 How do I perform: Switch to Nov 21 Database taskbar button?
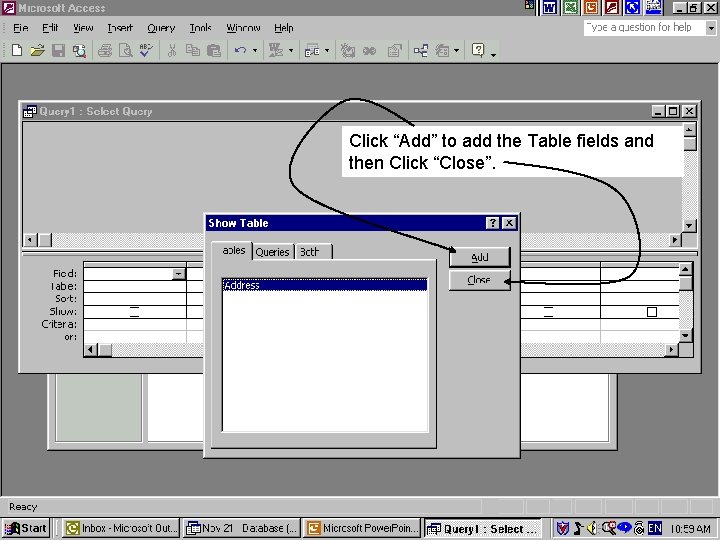242,529
